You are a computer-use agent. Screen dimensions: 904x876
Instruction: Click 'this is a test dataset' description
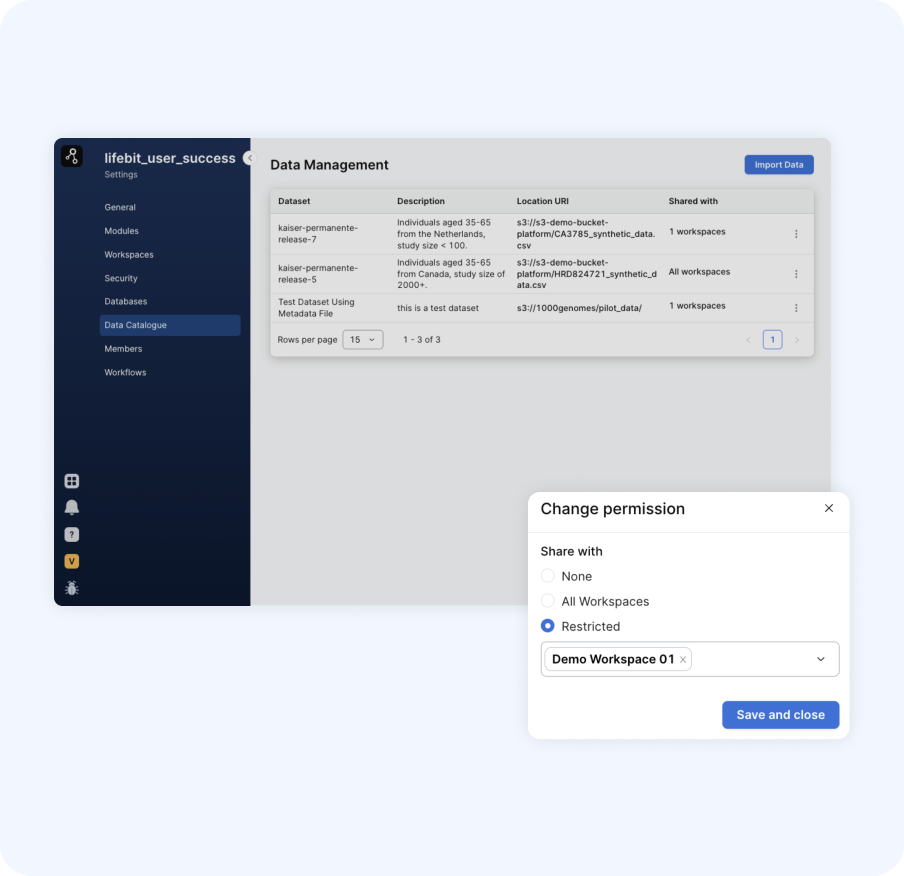[x=438, y=308]
